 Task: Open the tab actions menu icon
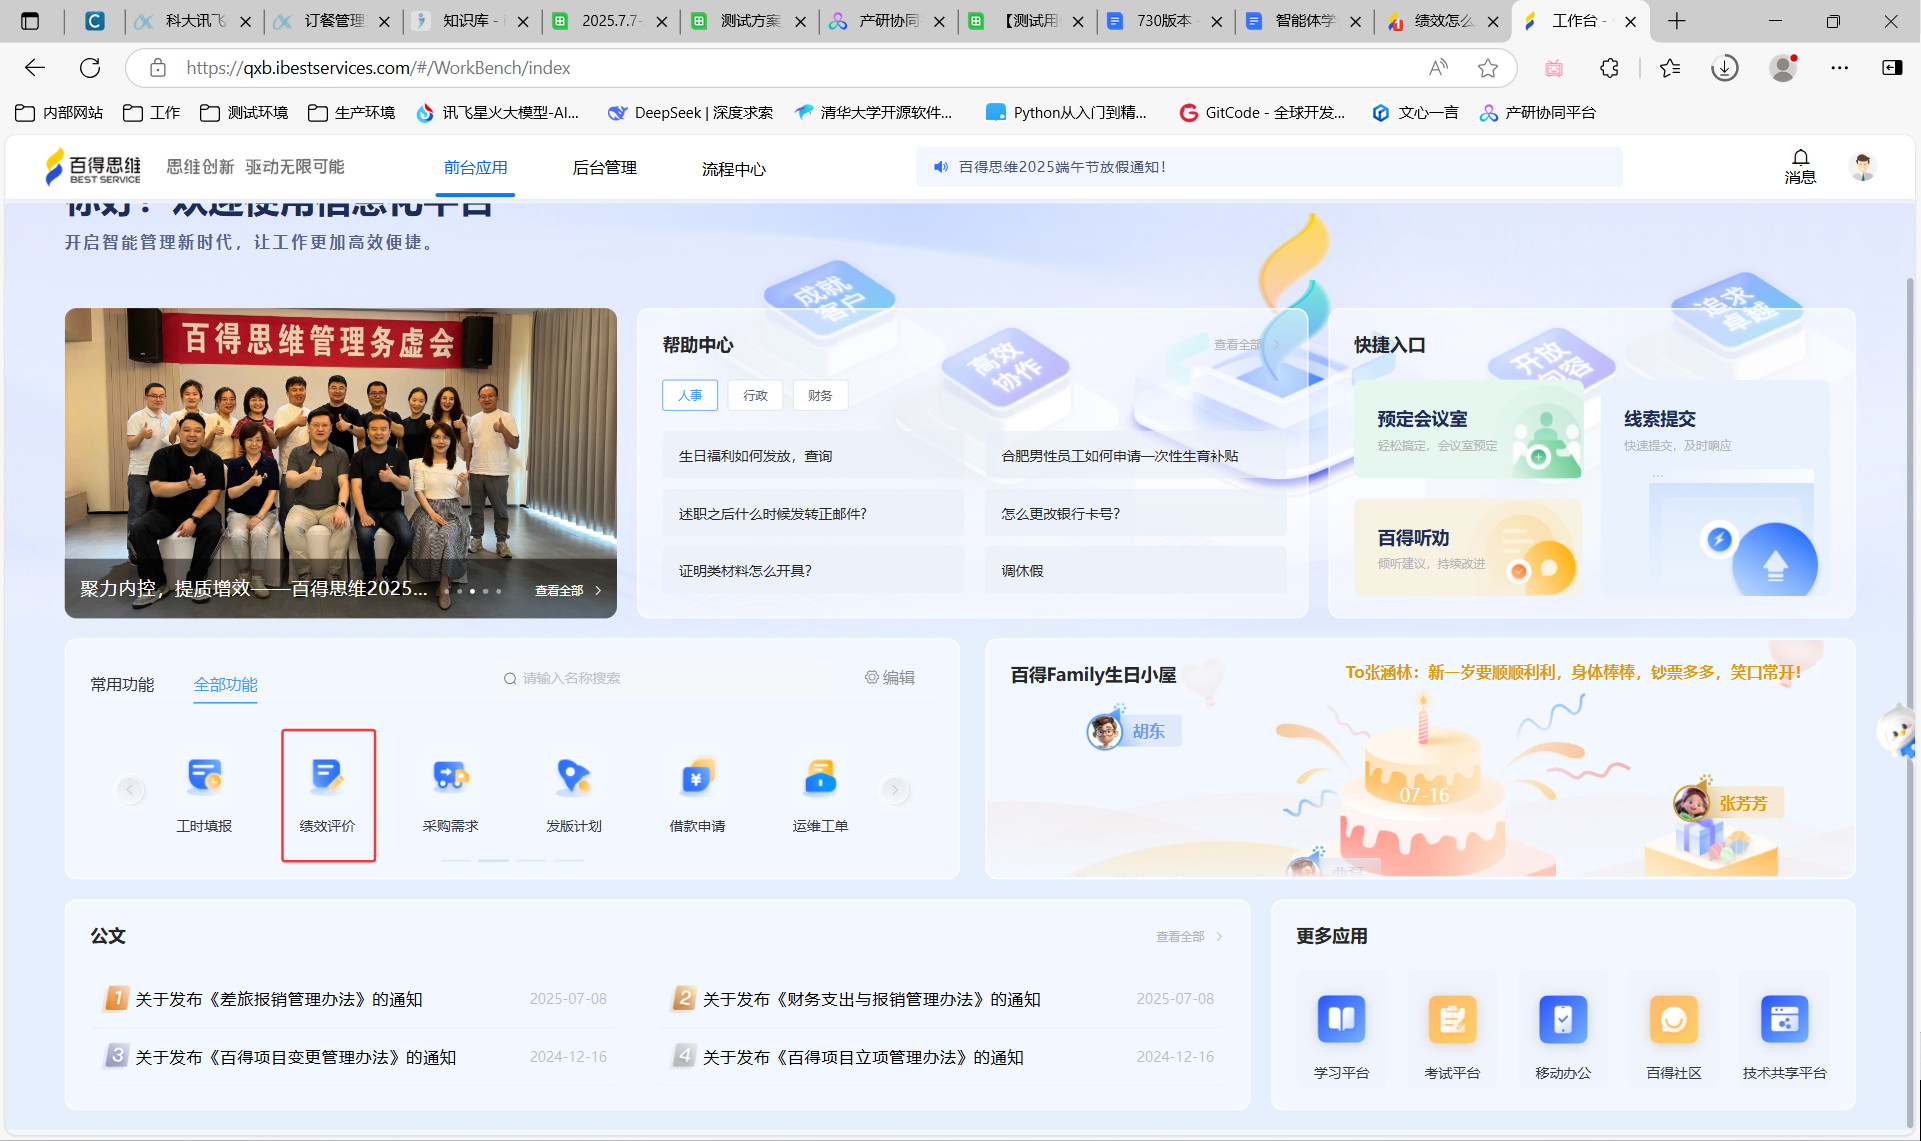point(30,20)
